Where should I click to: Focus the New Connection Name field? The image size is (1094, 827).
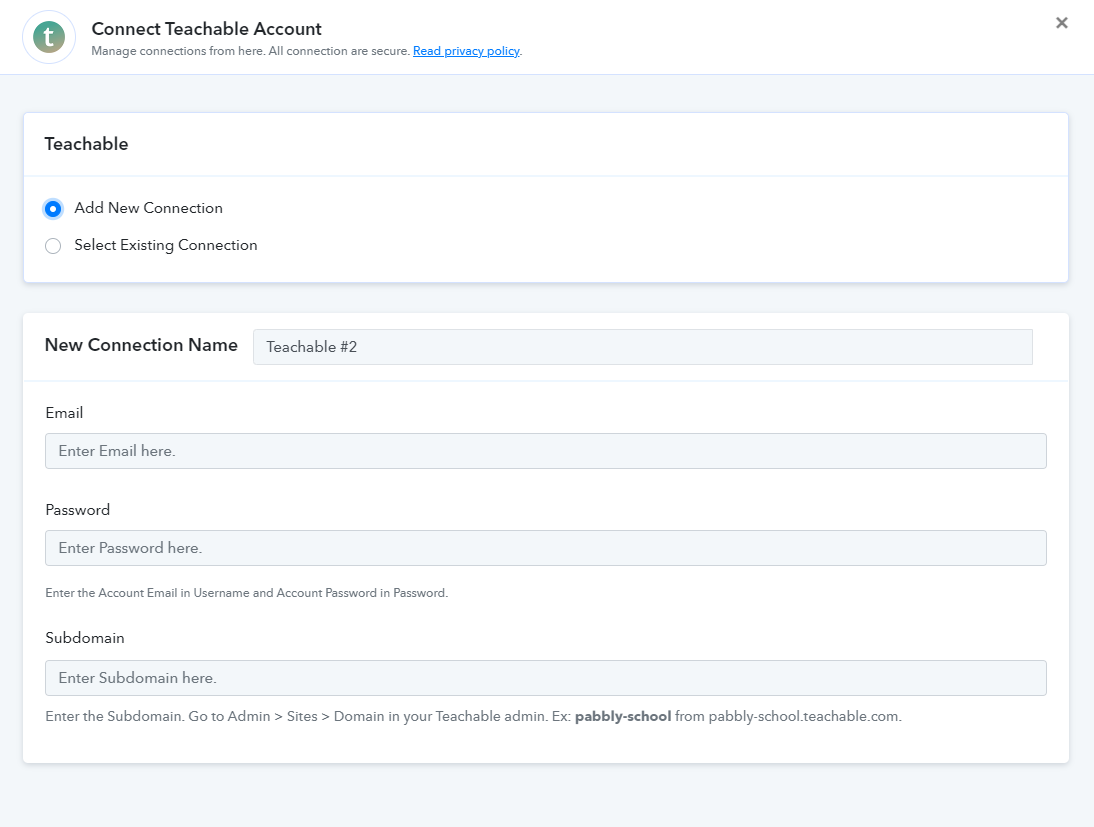tap(643, 347)
